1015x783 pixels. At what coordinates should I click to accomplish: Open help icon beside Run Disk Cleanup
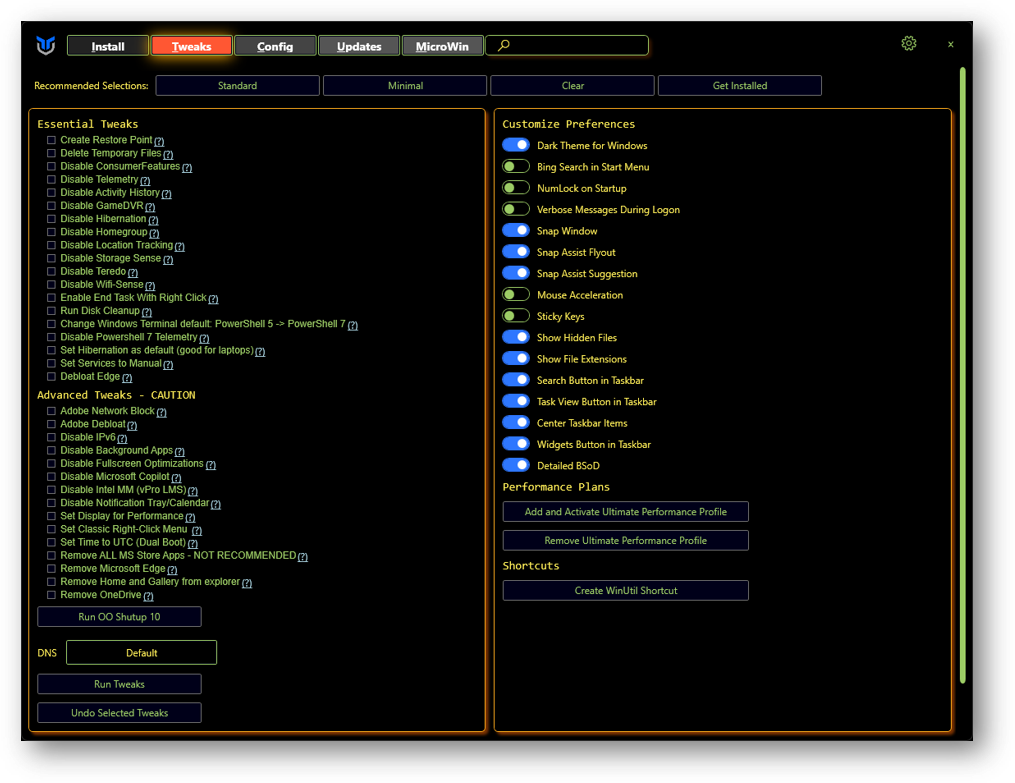pyautogui.click(x=147, y=312)
